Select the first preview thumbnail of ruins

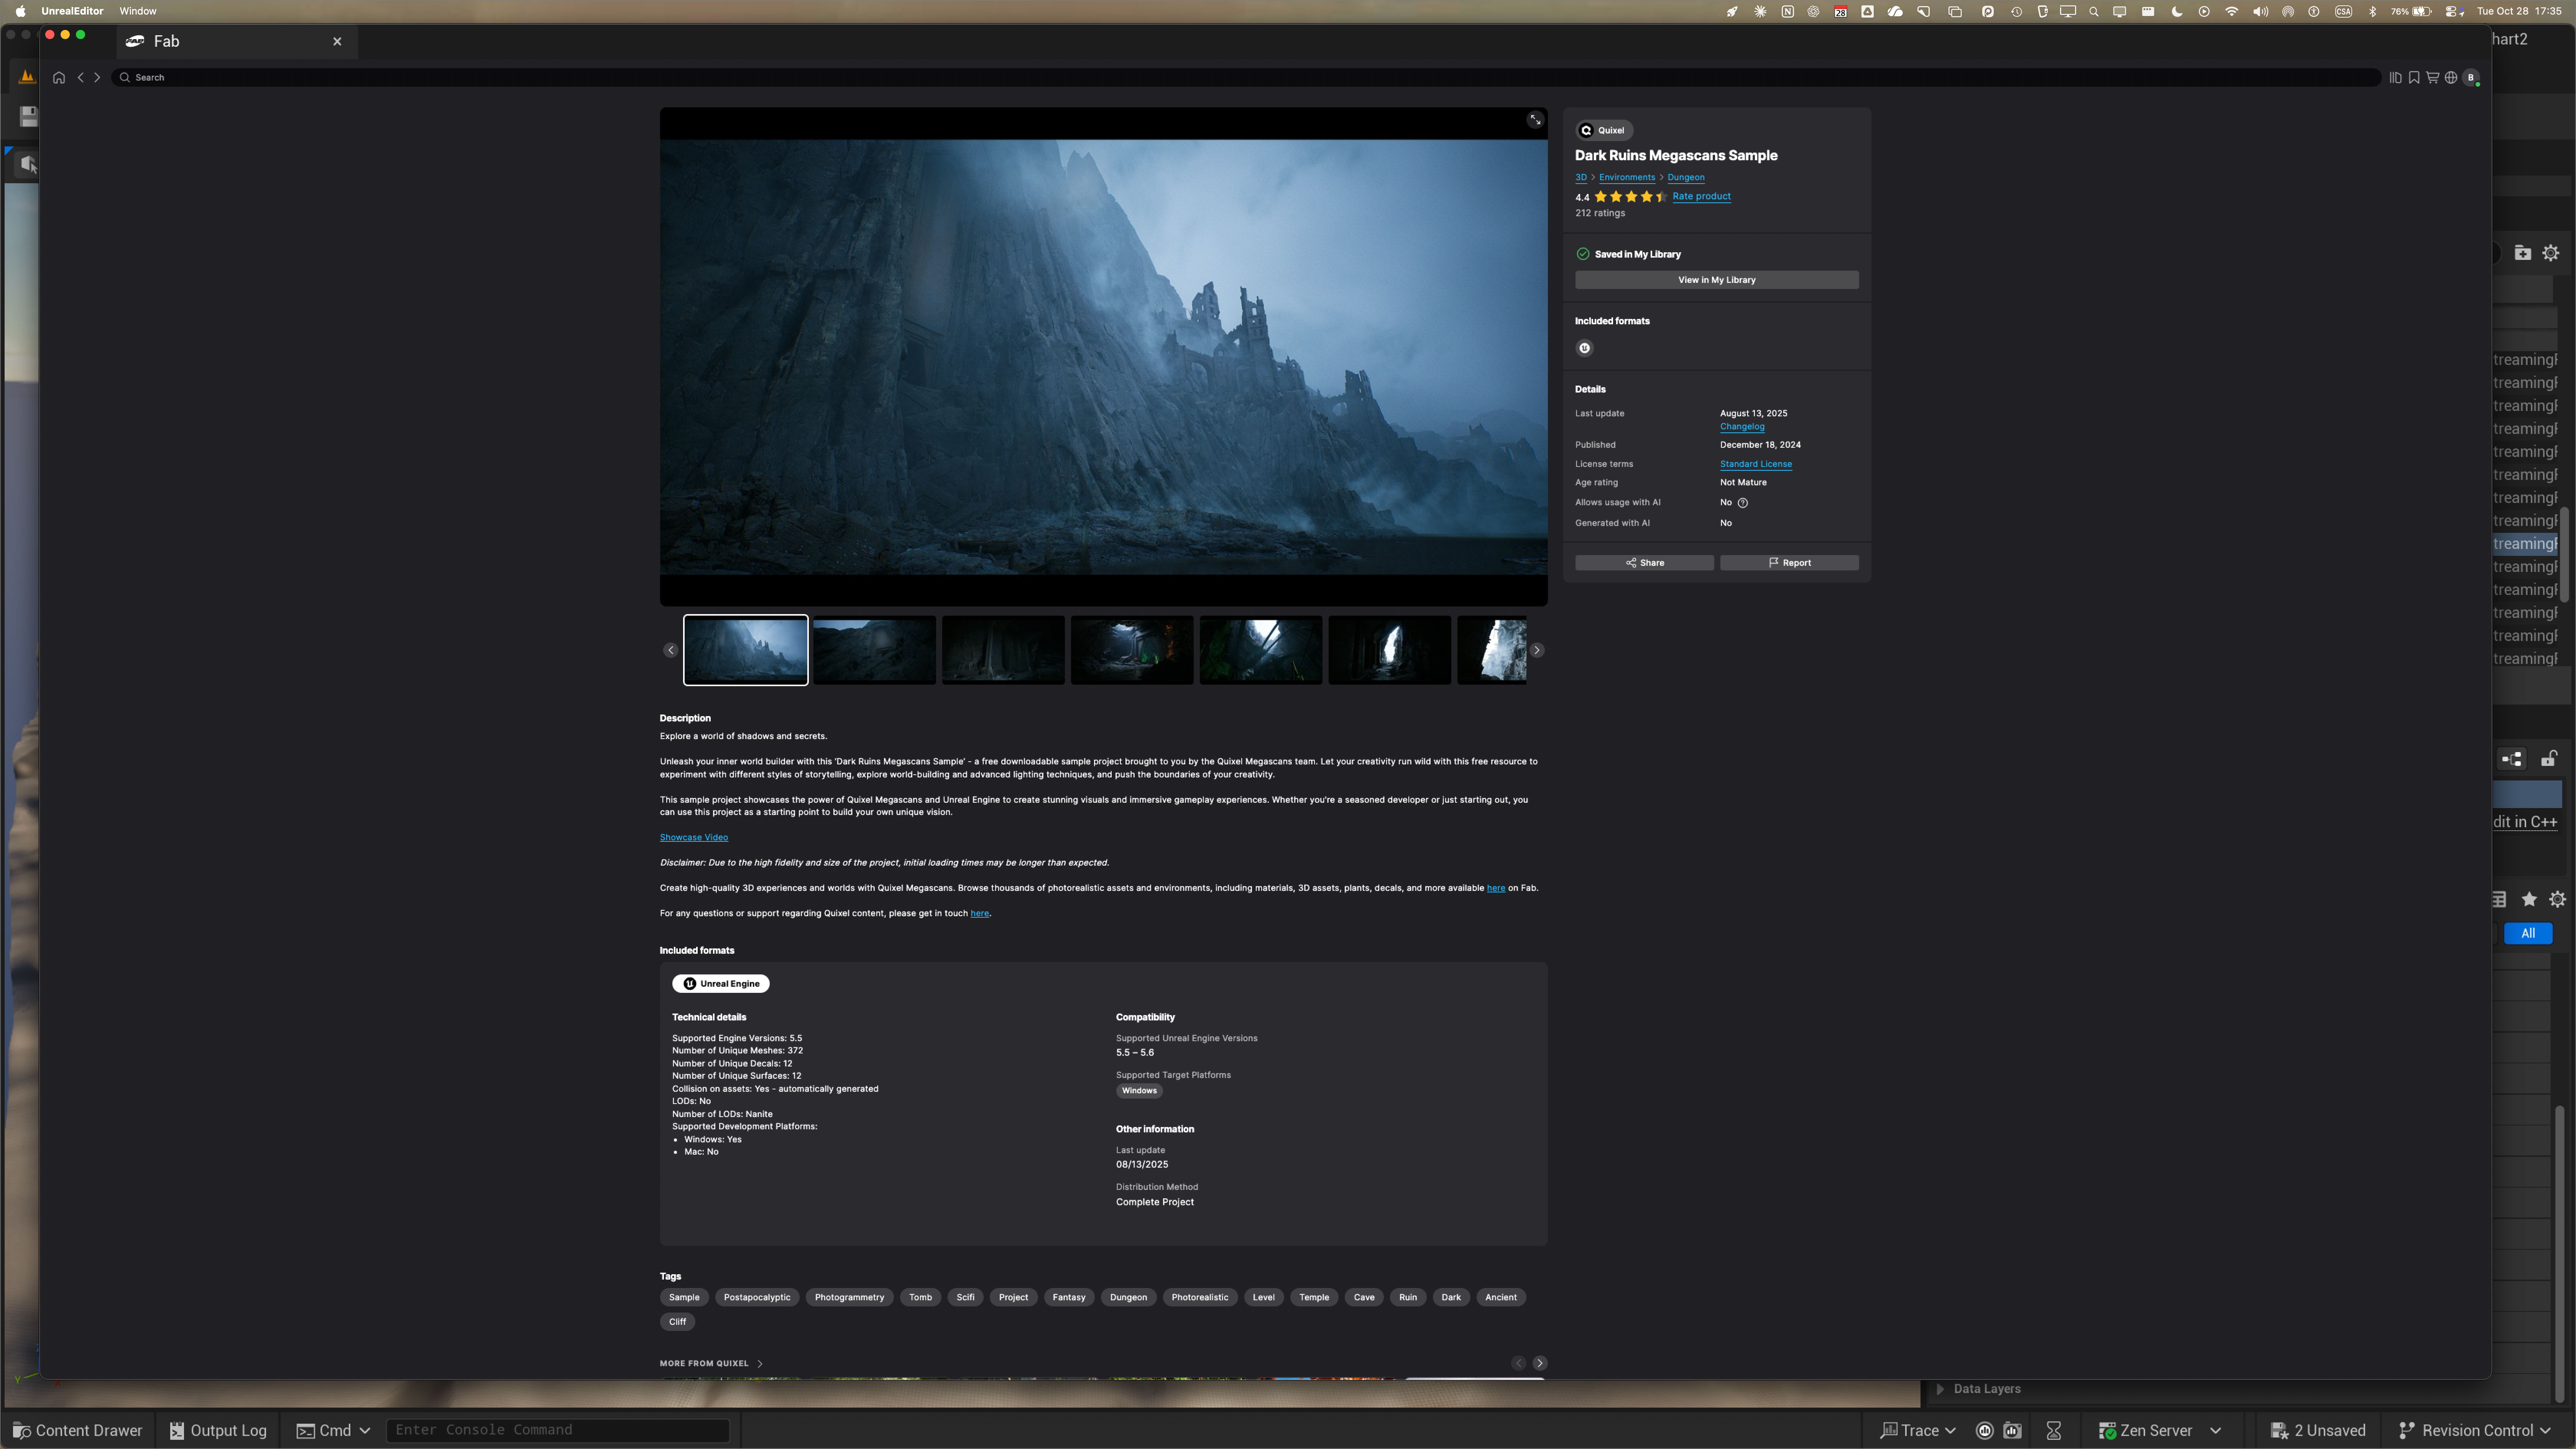[x=746, y=650]
